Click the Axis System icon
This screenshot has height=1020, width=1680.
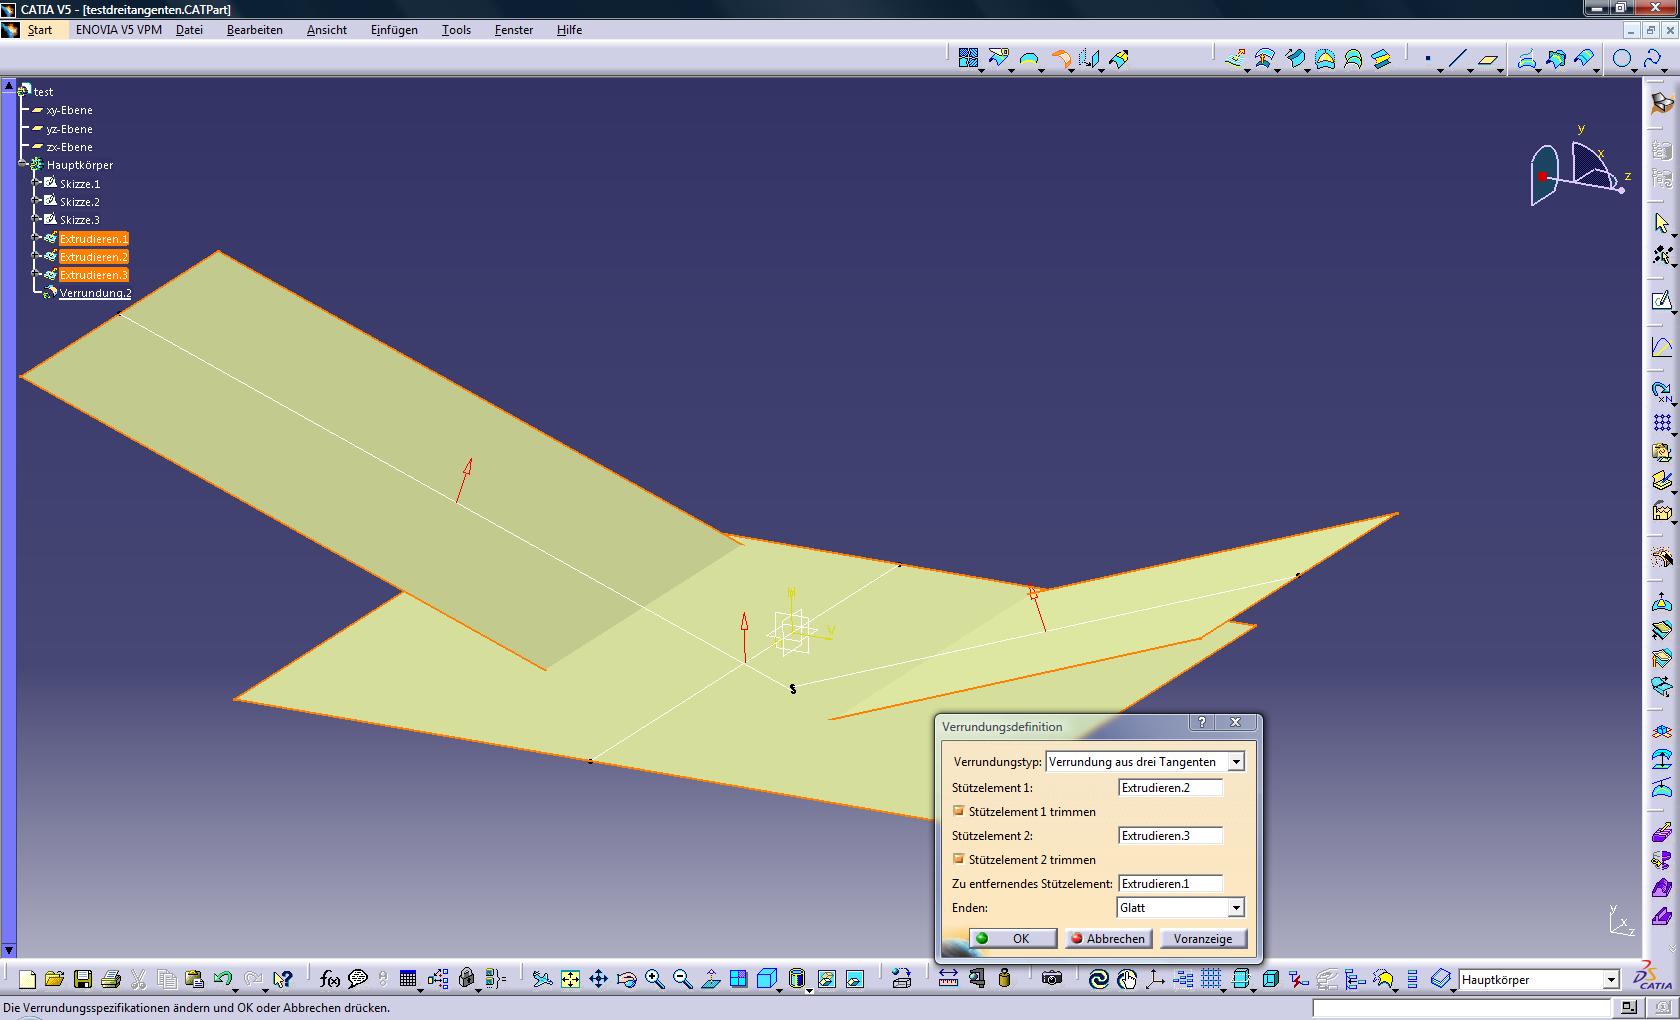tap(1154, 979)
